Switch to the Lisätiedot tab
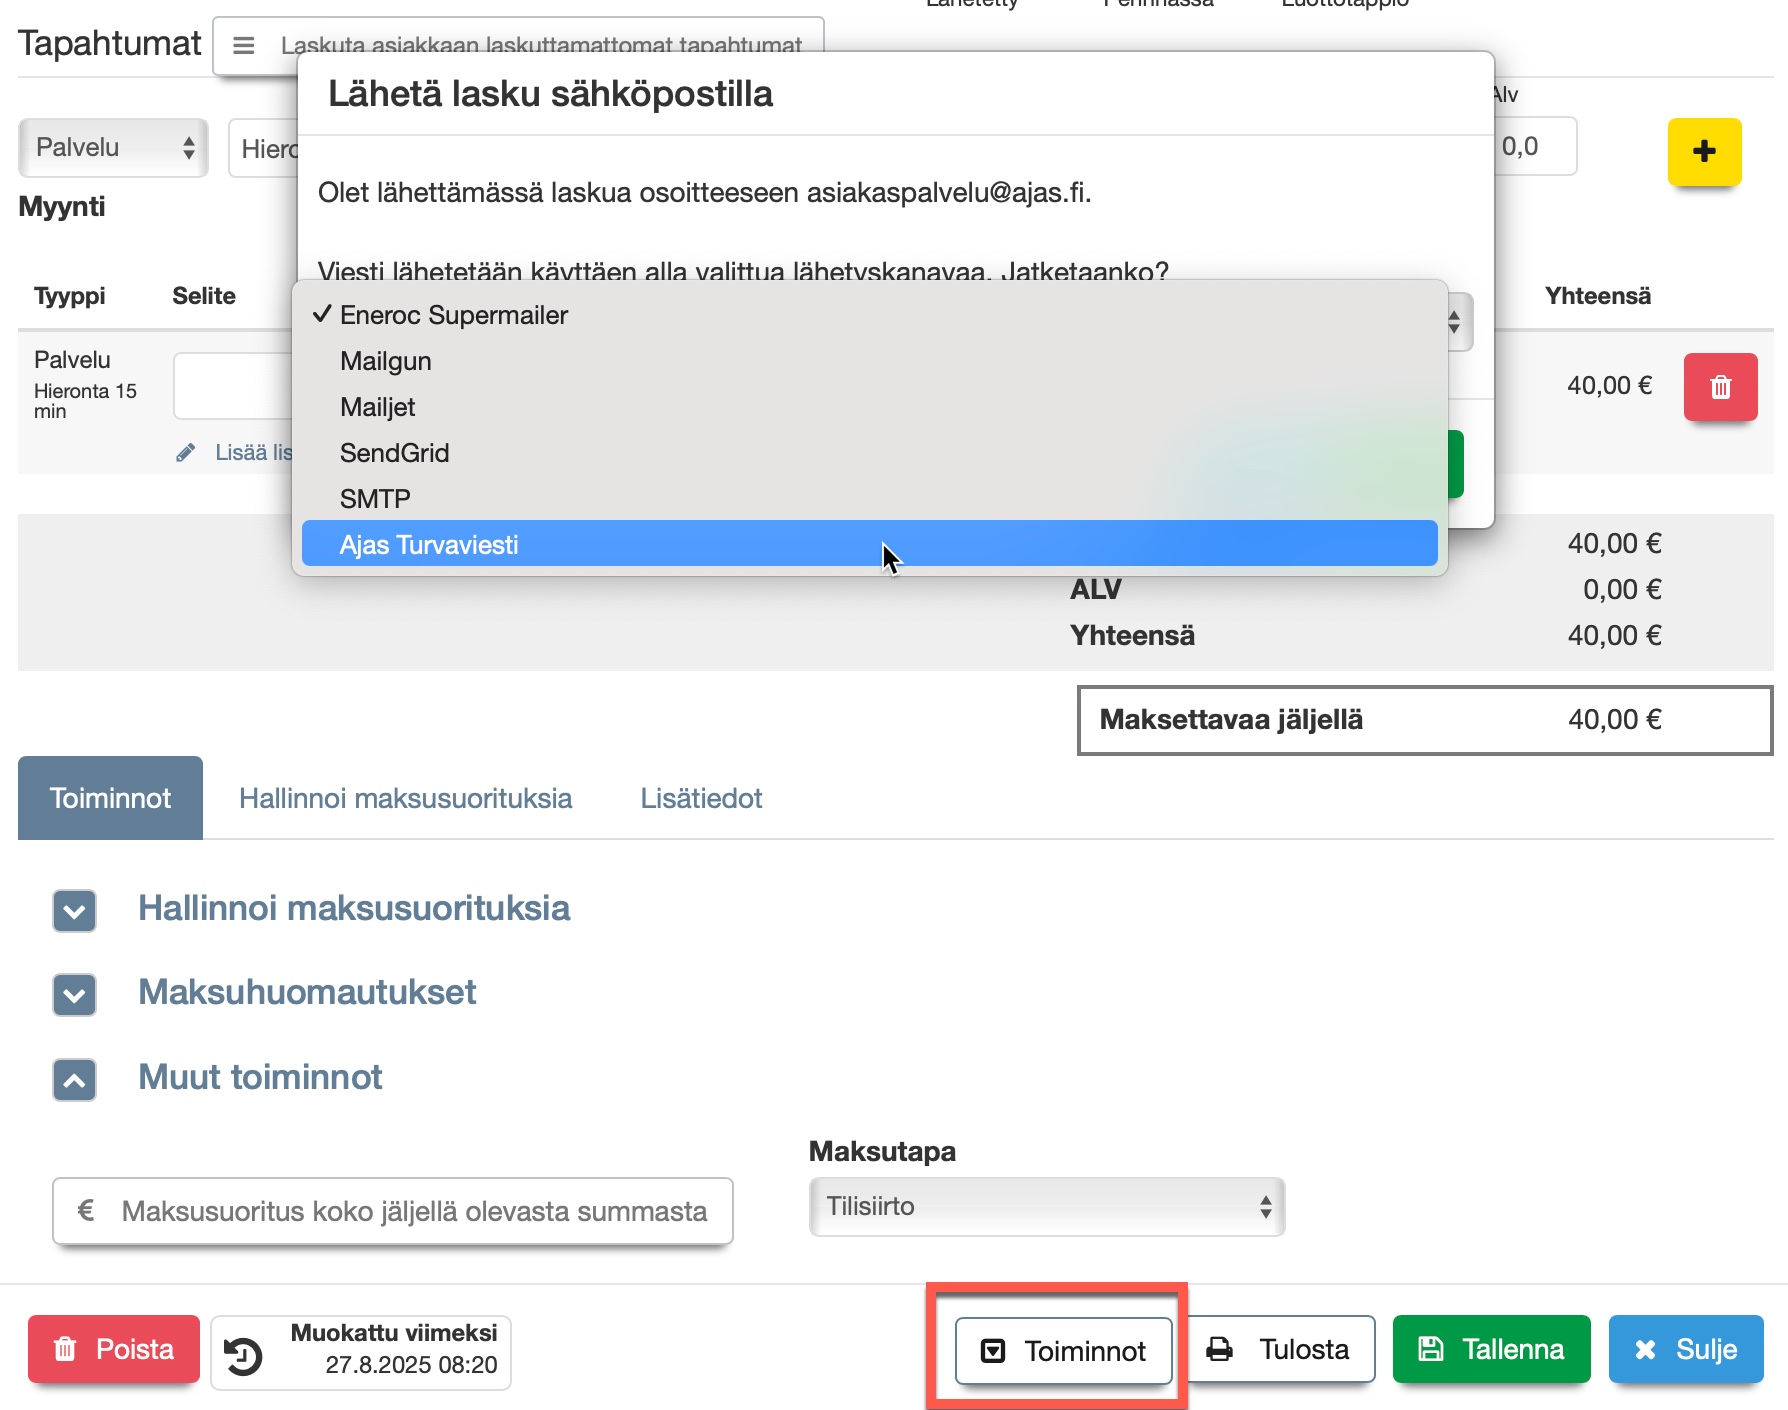Viewport: 1788px width, 1410px height. pos(701,798)
